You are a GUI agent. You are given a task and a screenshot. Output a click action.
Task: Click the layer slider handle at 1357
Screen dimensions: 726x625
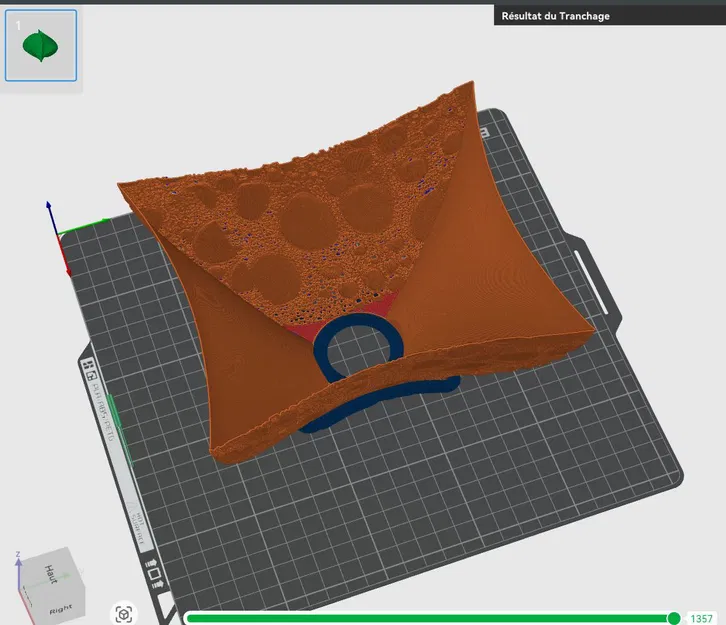pyautogui.click(x=674, y=618)
